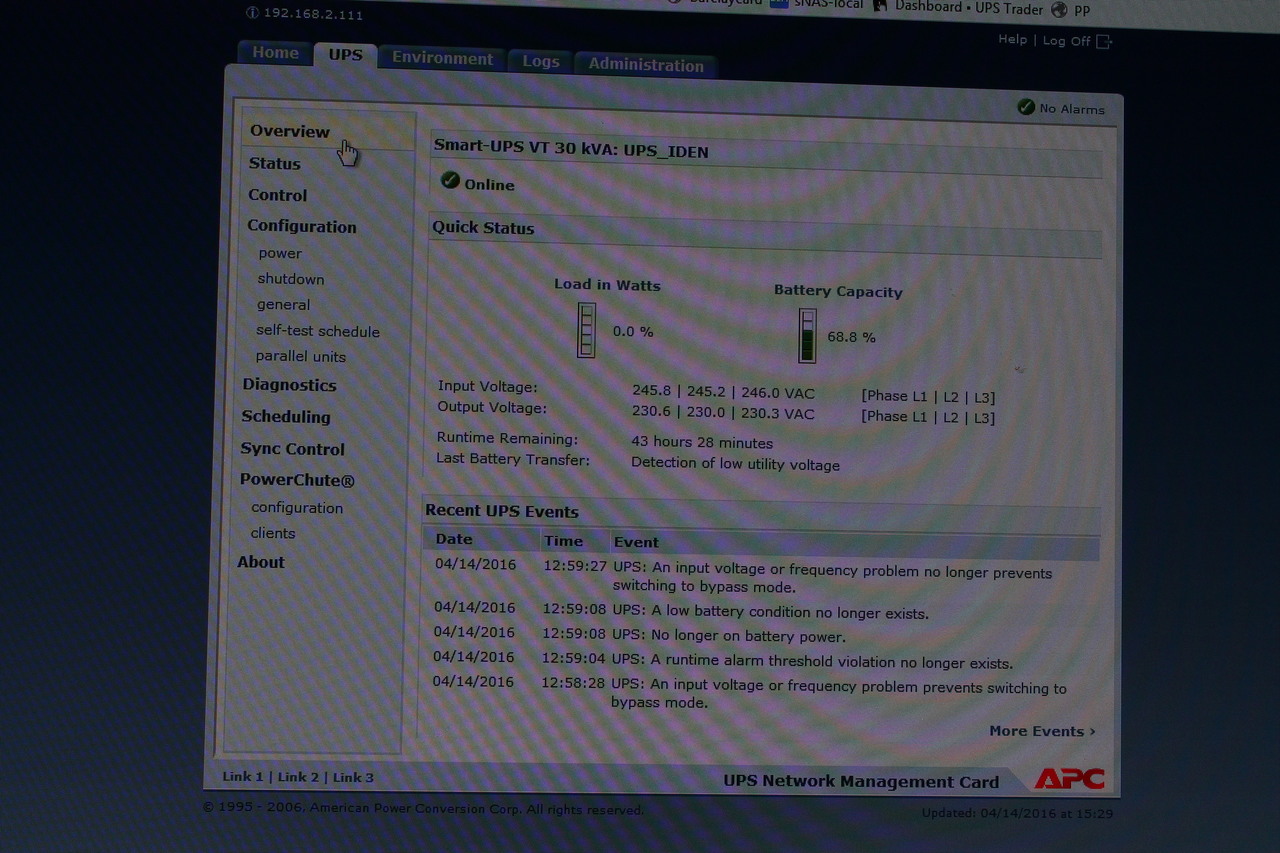Open the Configuration sidebar heading
Image resolution: width=1280 pixels, height=853 pixels.
click(301, 226)
